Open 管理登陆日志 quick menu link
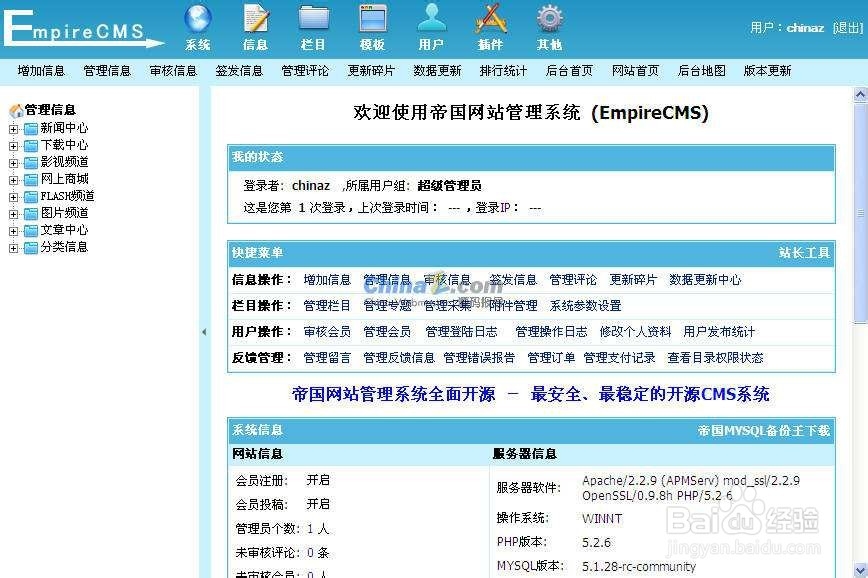Screen dimensions: 868x578 pos(461,332)
